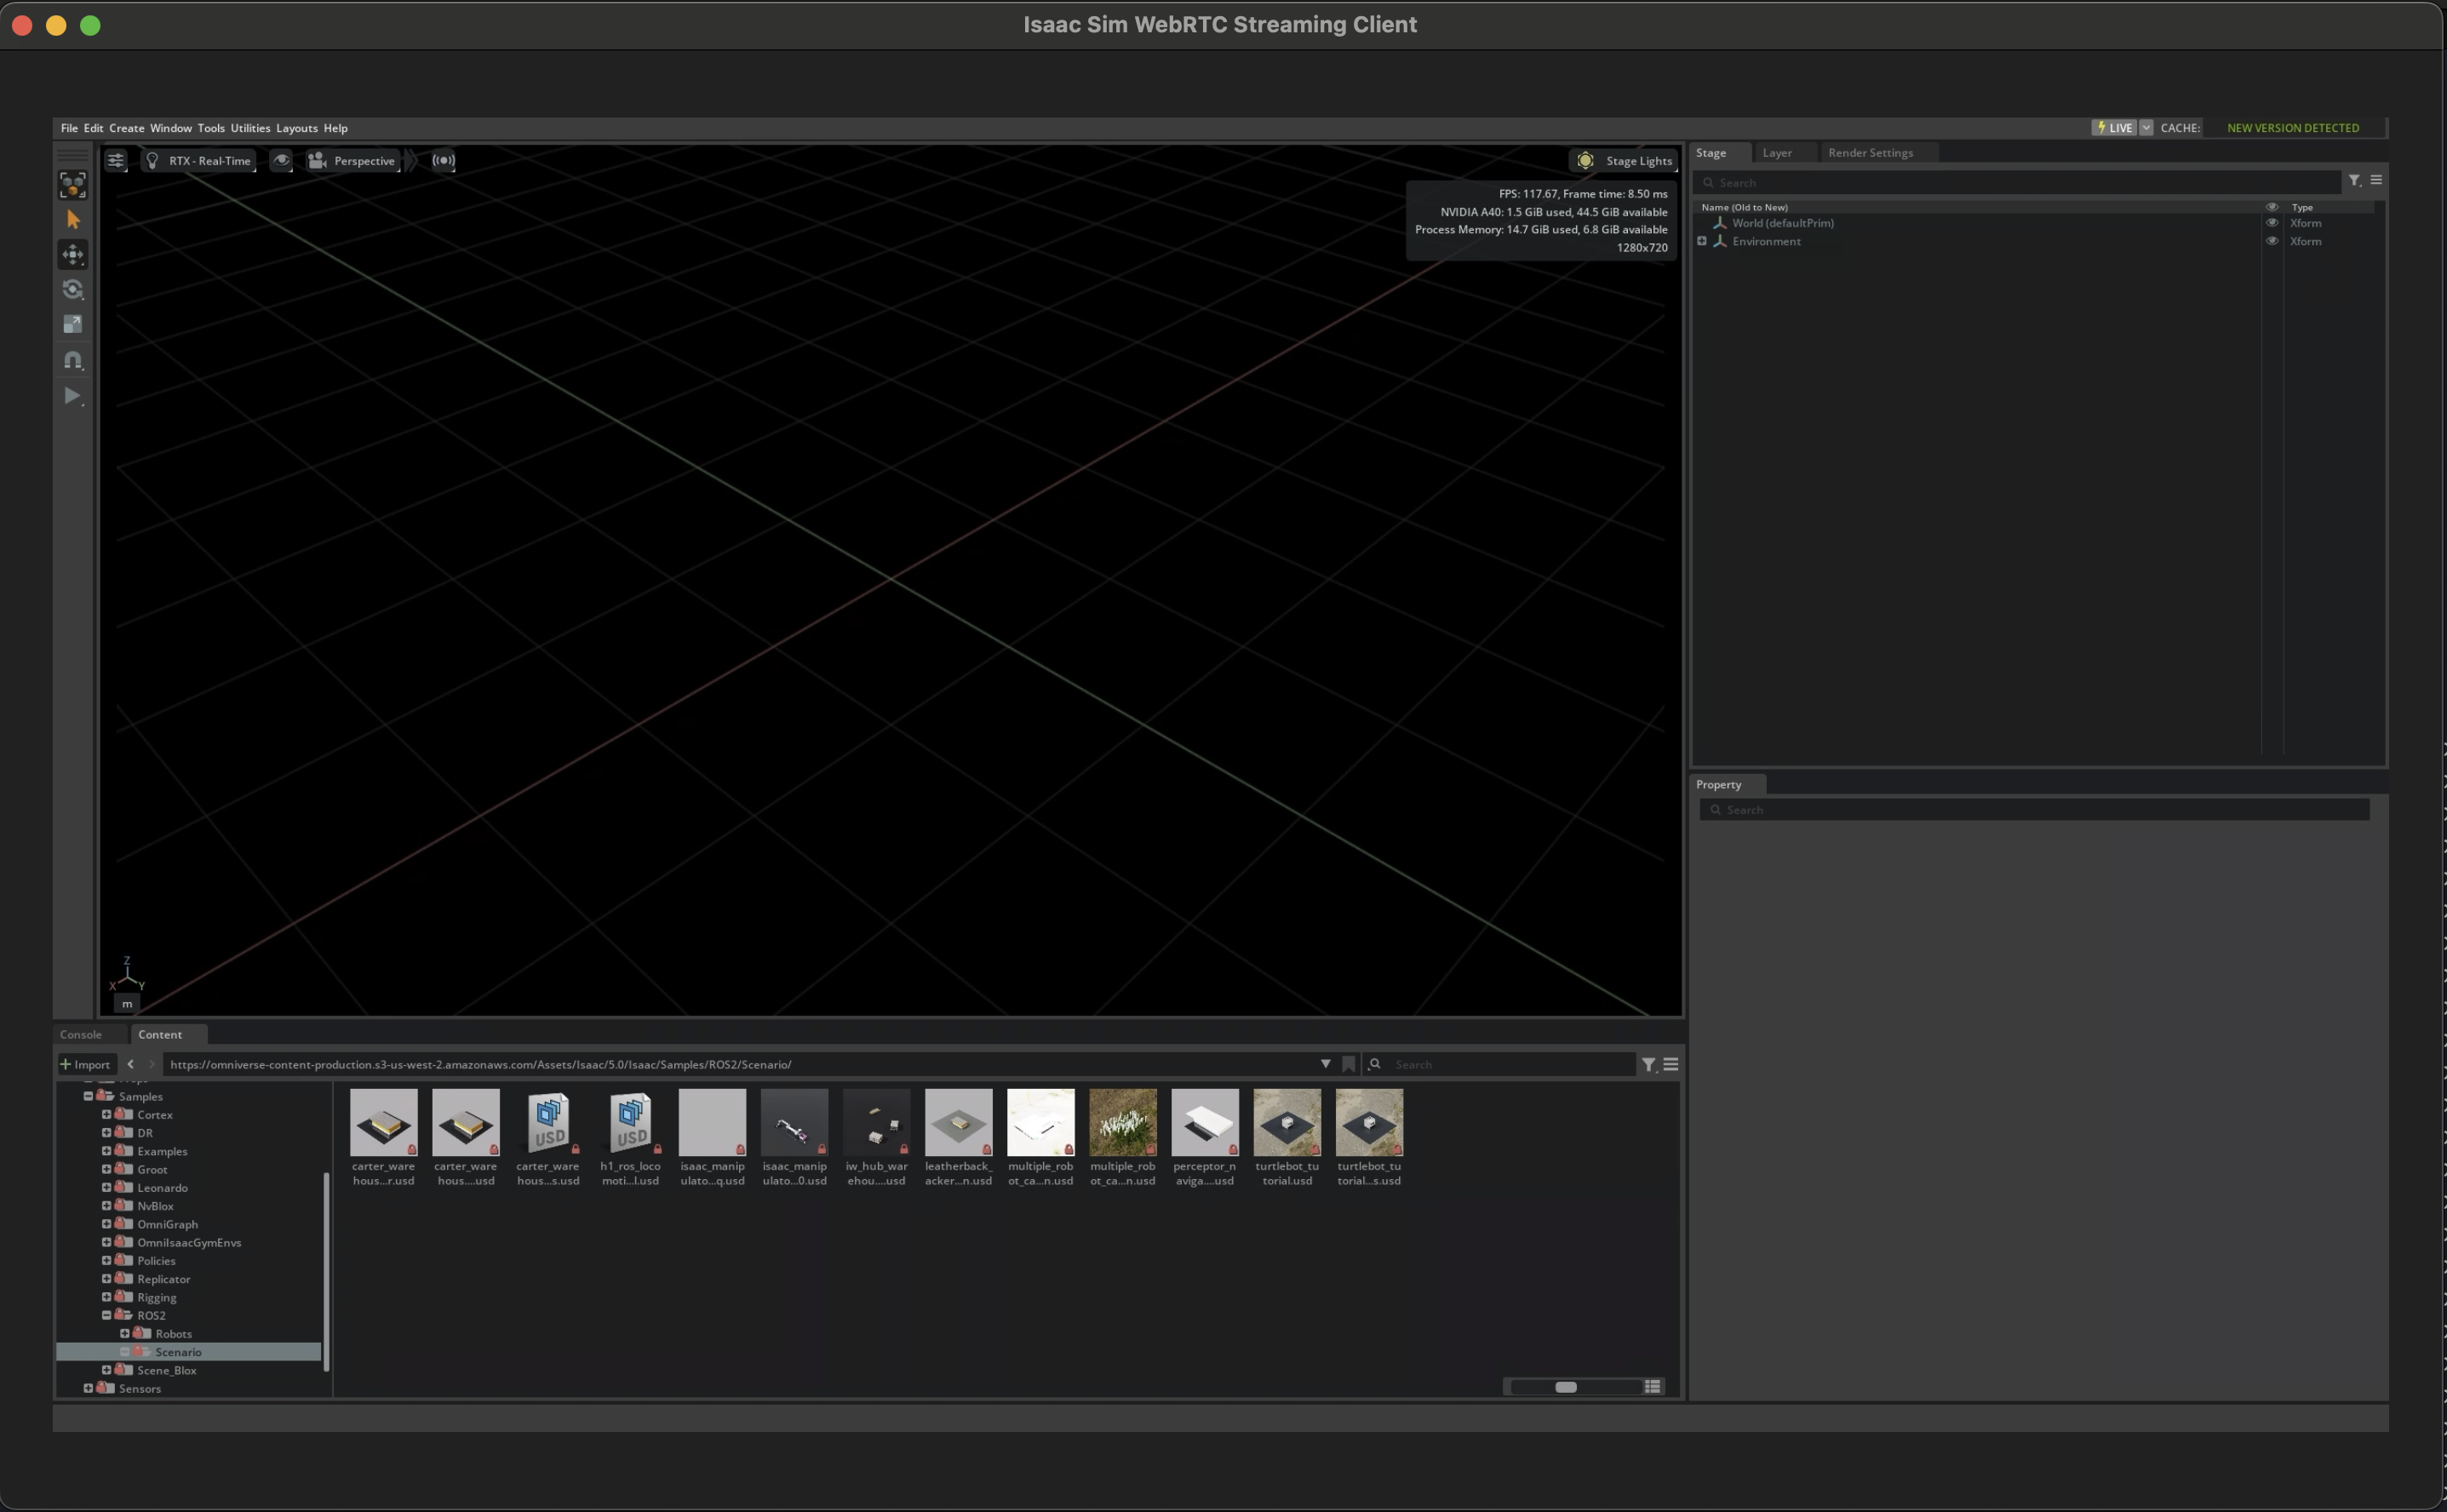Adjust the thumbnail size slider
Image resolution: width=2447 pixels, height=1512 pixels.
pos(1566,1387)
